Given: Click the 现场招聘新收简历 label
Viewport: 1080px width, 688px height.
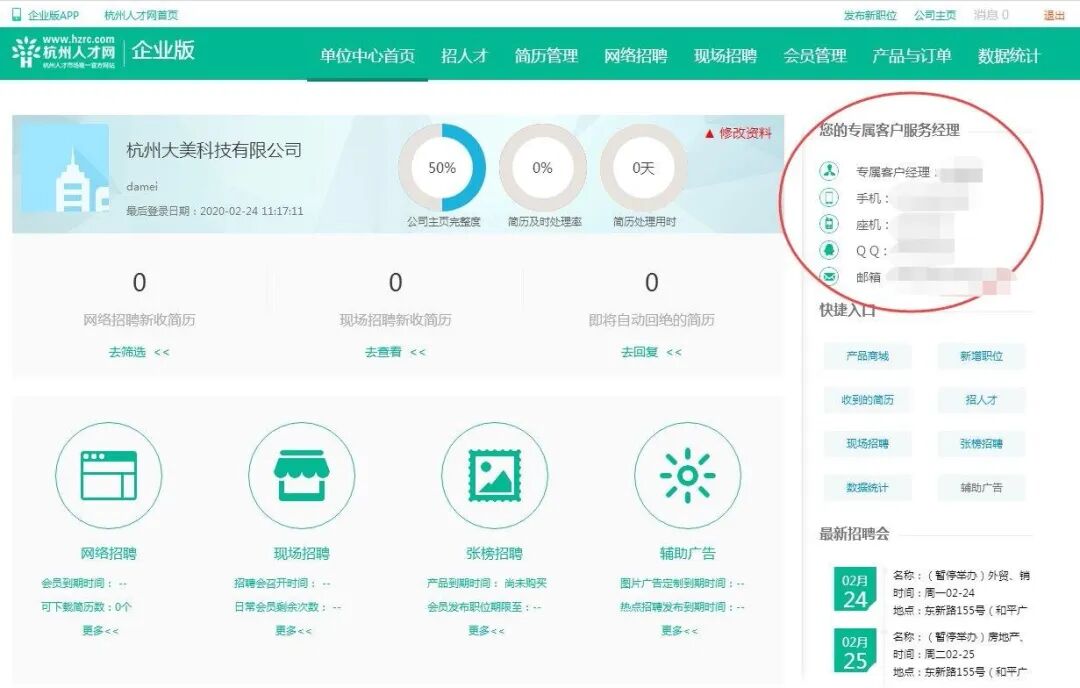Looking at the screenshot, I should tap(395, 320).
